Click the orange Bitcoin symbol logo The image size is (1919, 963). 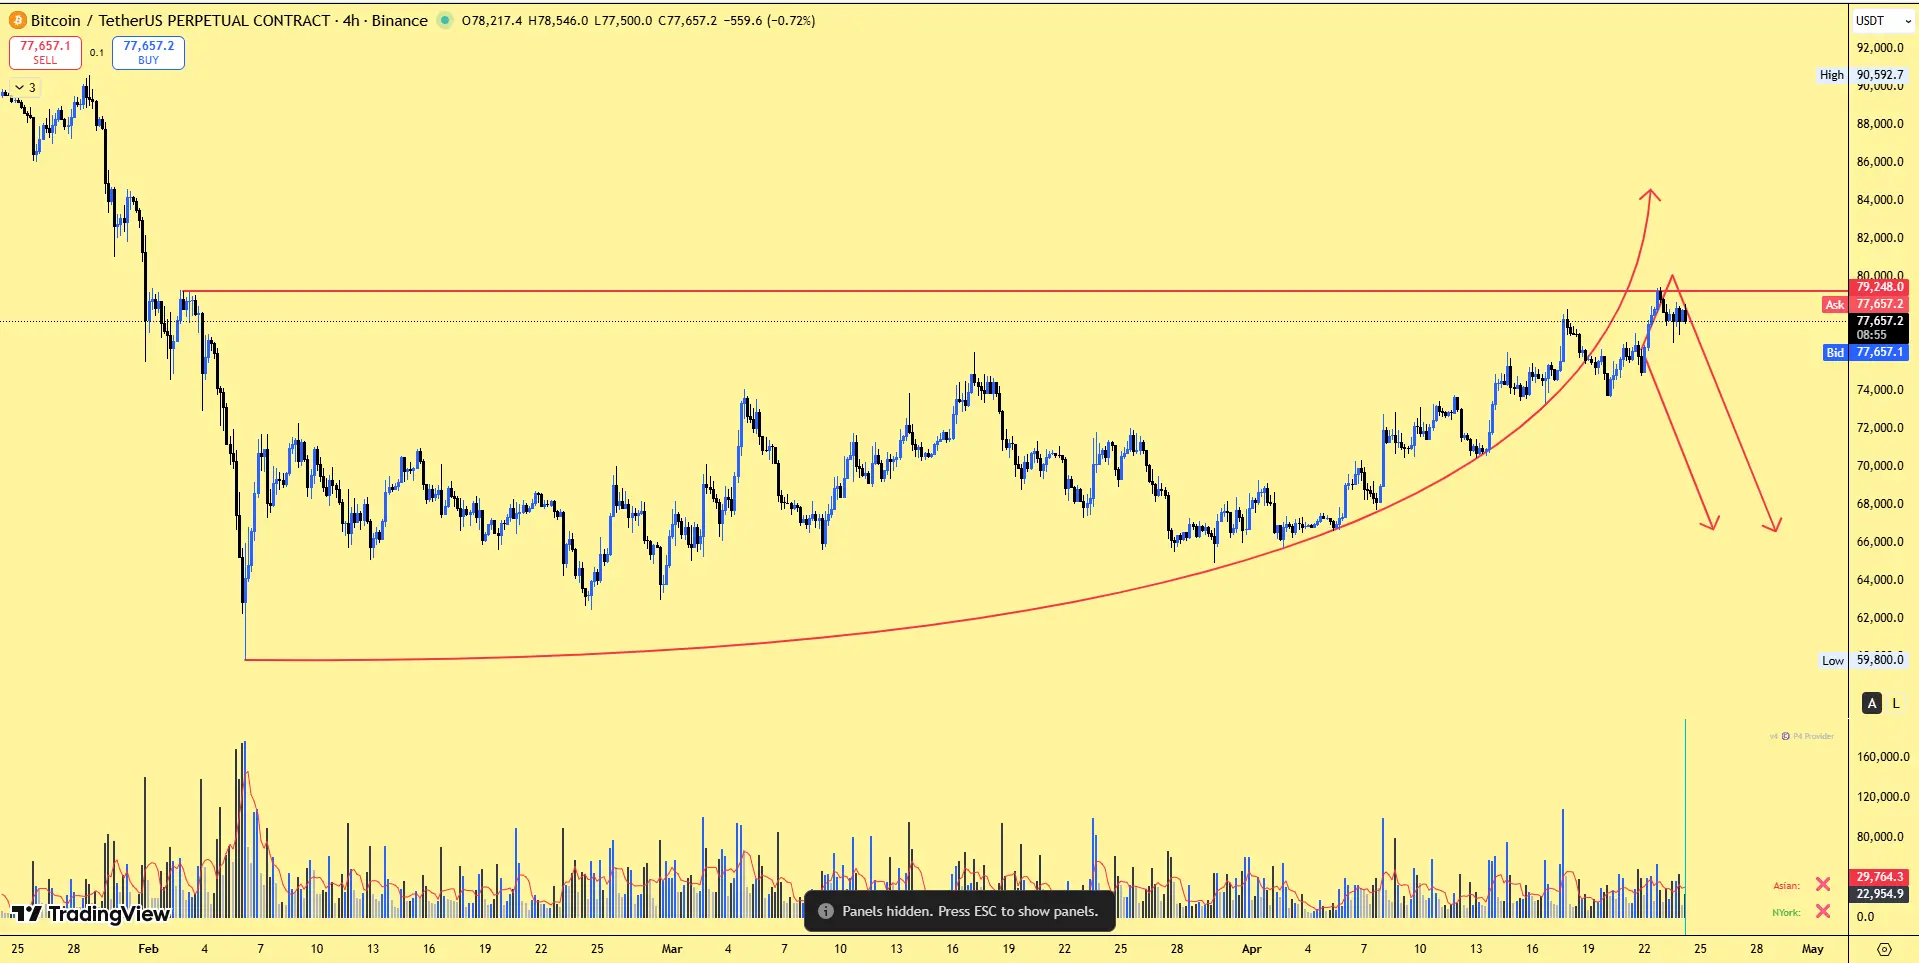pos(18,20)
